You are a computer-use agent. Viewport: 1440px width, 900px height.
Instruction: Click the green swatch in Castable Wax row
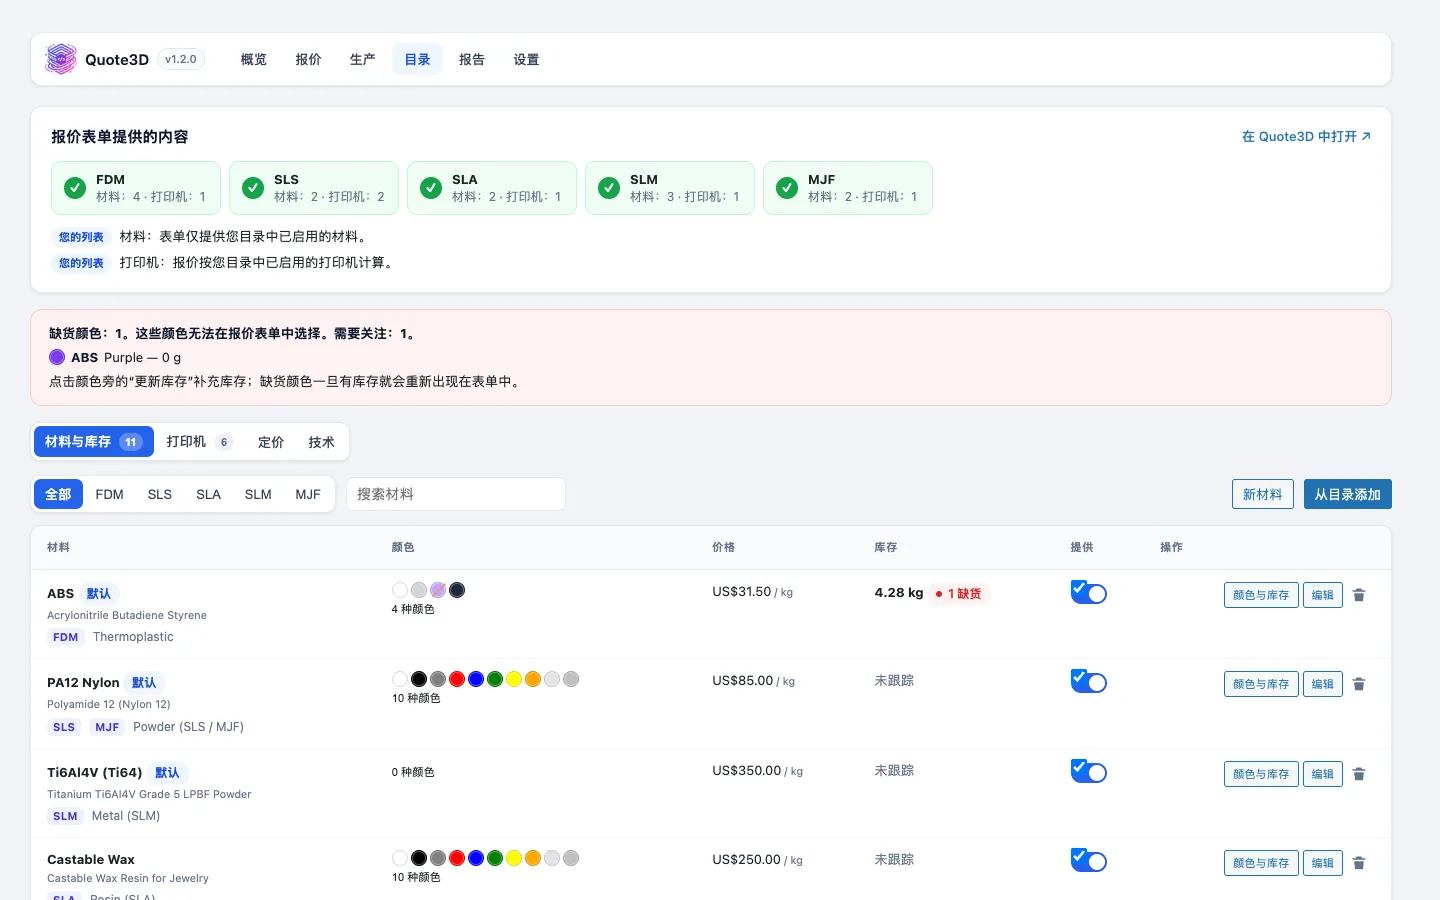pos(495,858)
